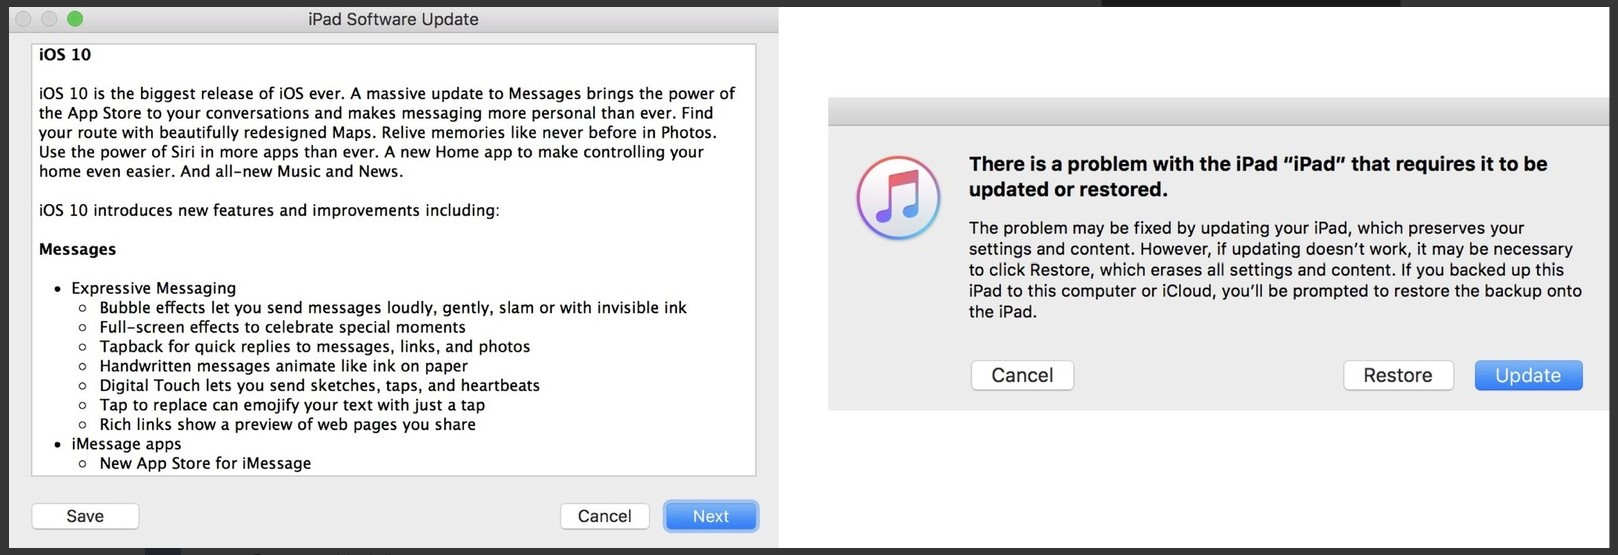Choose Restore in iTunes dialog
This screenshot has width=1618, height=555.
1398,375
